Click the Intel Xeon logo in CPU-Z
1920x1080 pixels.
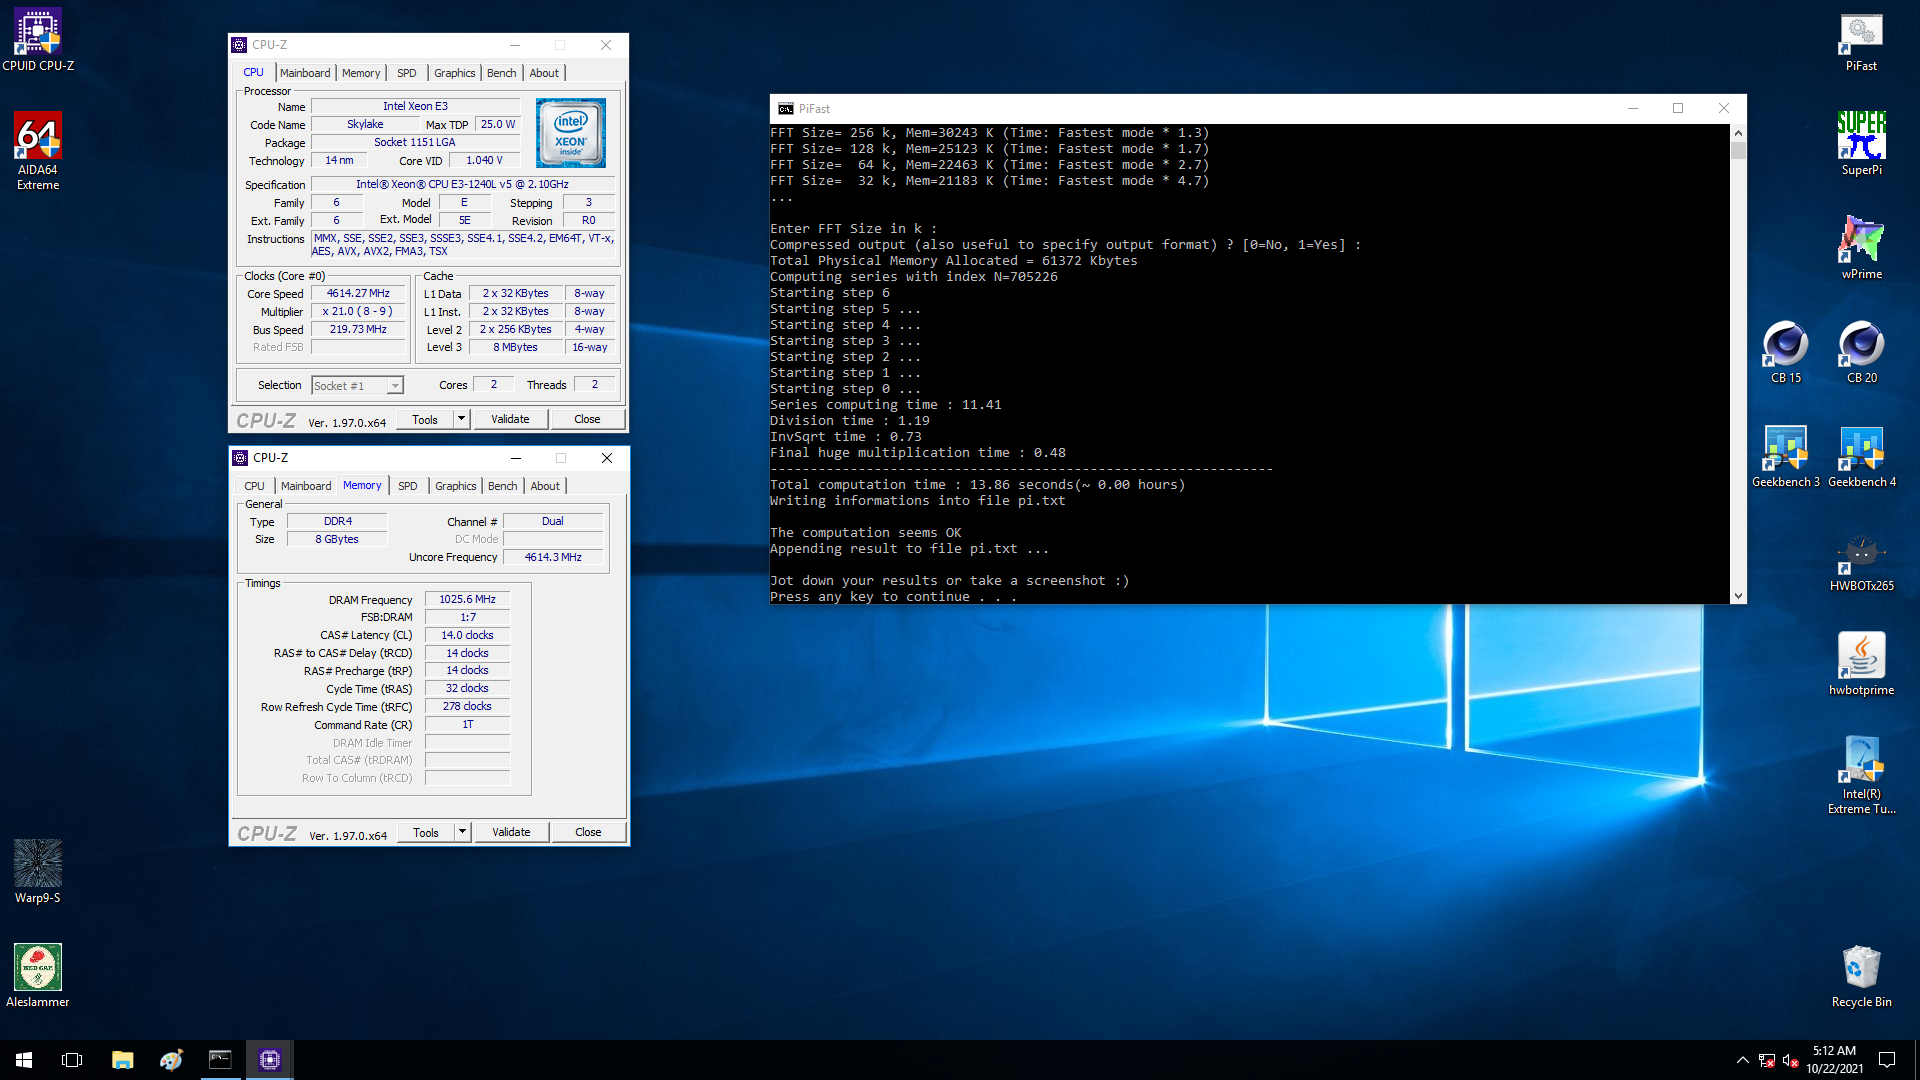tap(570, 133)
